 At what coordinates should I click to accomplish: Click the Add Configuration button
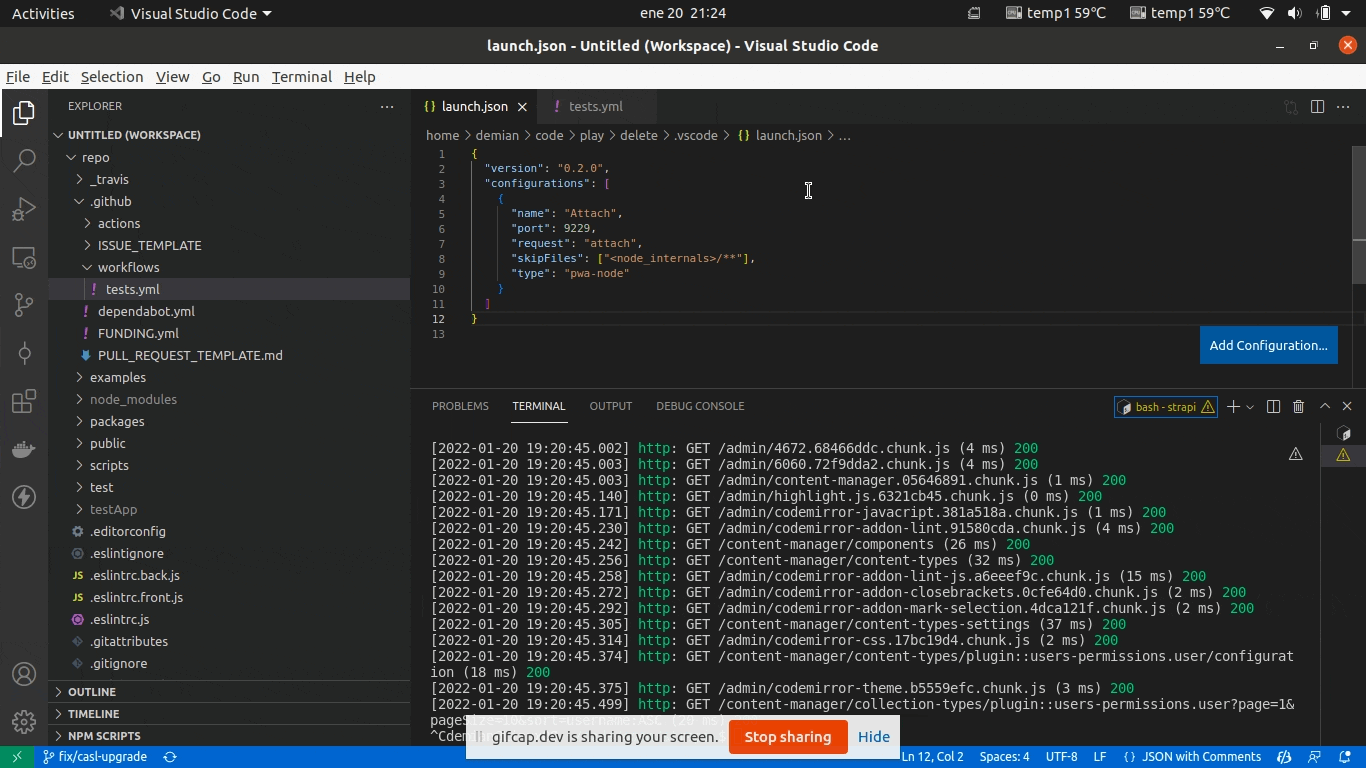[x=1268, y=345]
